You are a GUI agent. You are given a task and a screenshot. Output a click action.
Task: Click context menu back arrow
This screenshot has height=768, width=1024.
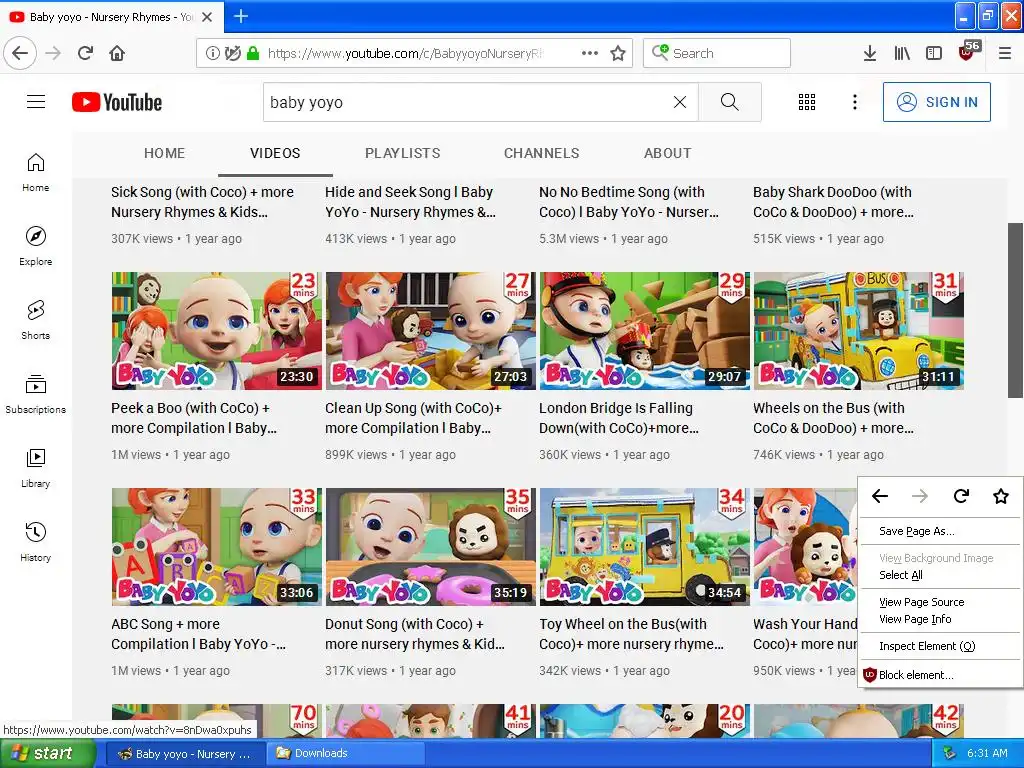point(880,496)
